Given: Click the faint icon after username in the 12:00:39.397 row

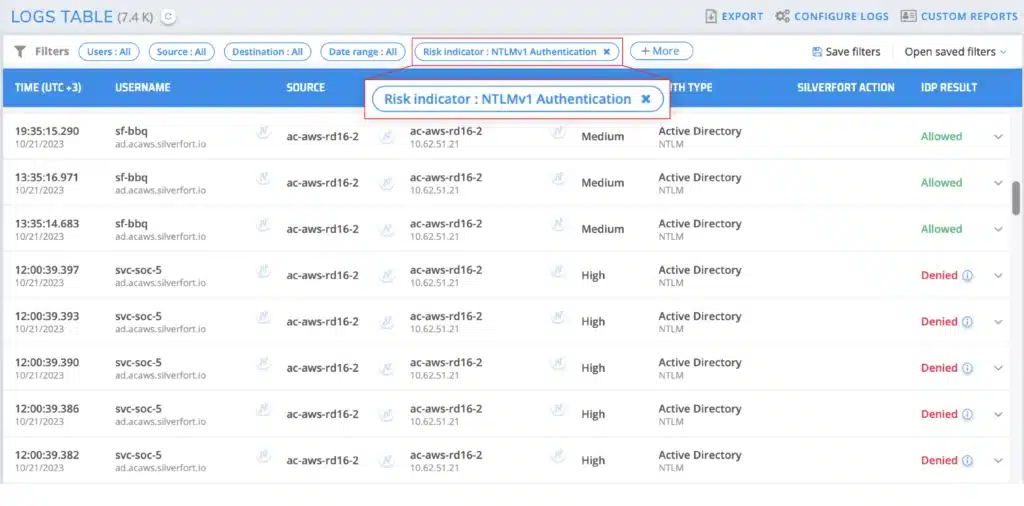Looking at the screenshot, I should coord(263,272).
